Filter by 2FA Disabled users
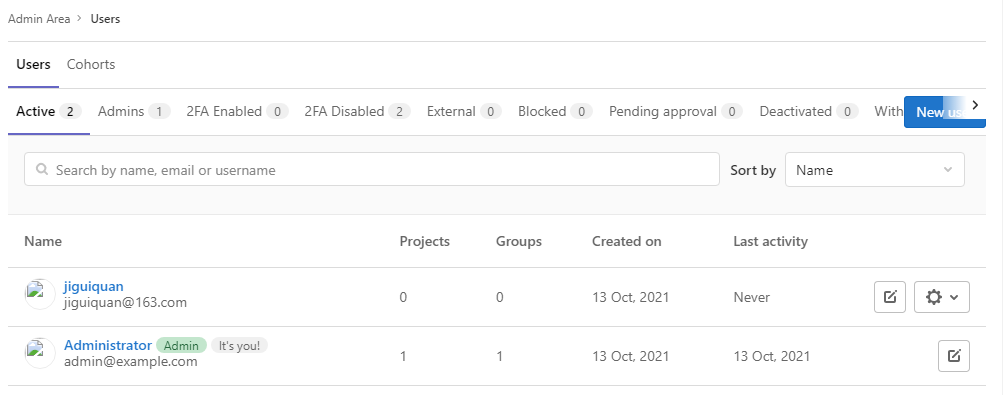The image size is (1003, 395). click(357, 112)
